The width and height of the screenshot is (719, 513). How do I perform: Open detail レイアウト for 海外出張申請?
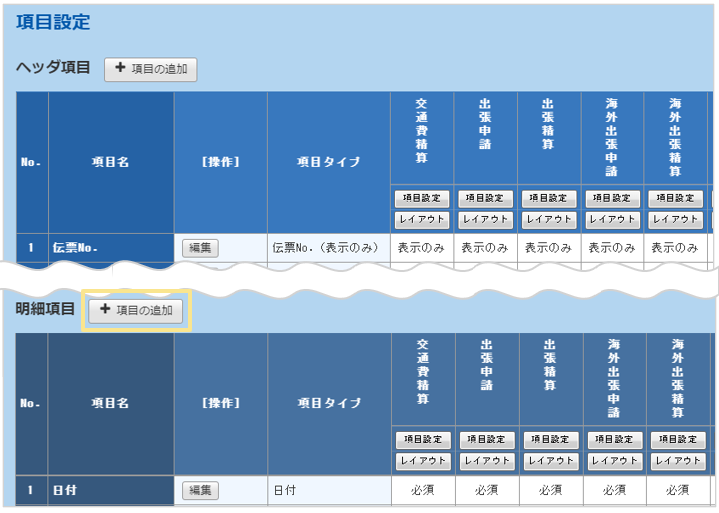tap(614, 461)
